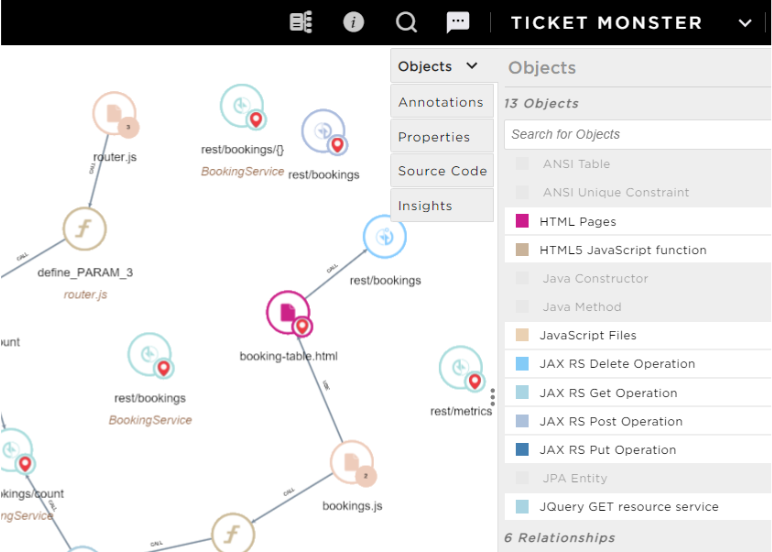Select the rest/metrics node

(460, 367)
